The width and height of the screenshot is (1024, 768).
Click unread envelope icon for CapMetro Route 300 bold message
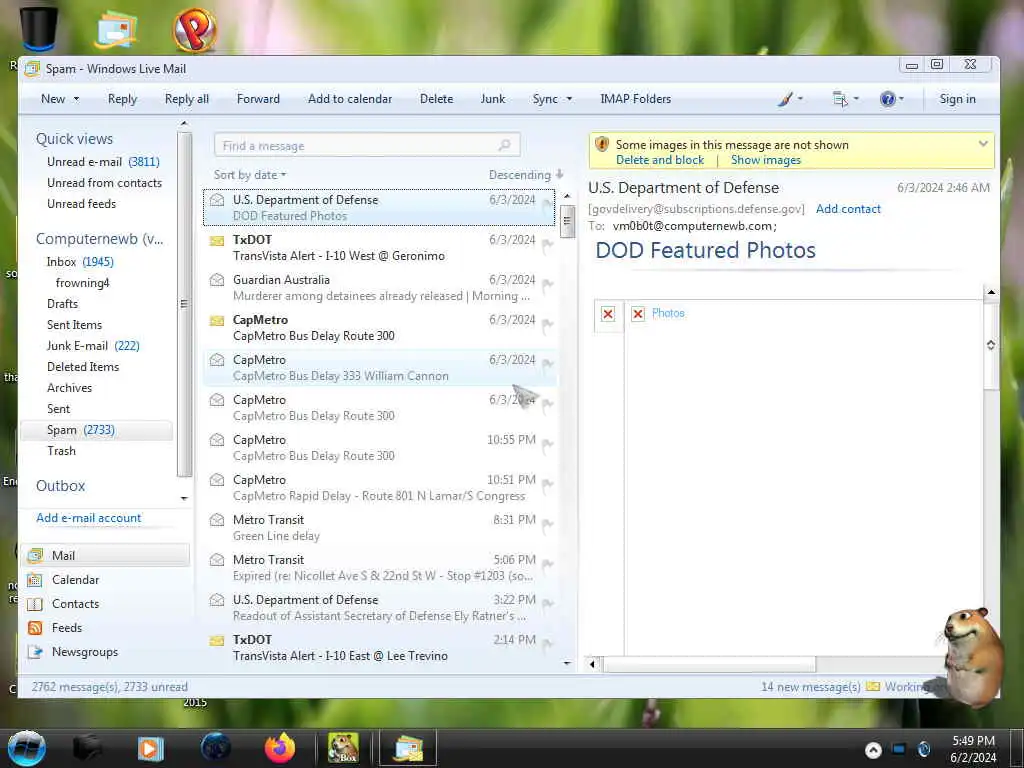click(x=217, y=321)
